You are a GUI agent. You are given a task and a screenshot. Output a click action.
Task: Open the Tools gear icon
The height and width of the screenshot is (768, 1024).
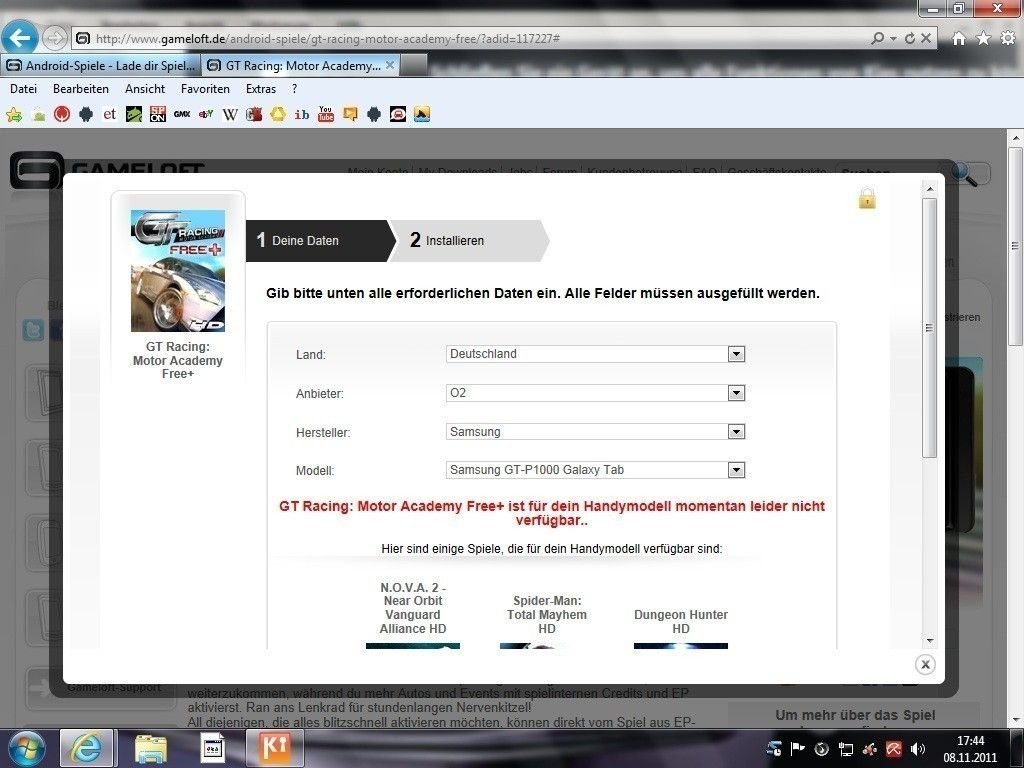[1008, 39]
